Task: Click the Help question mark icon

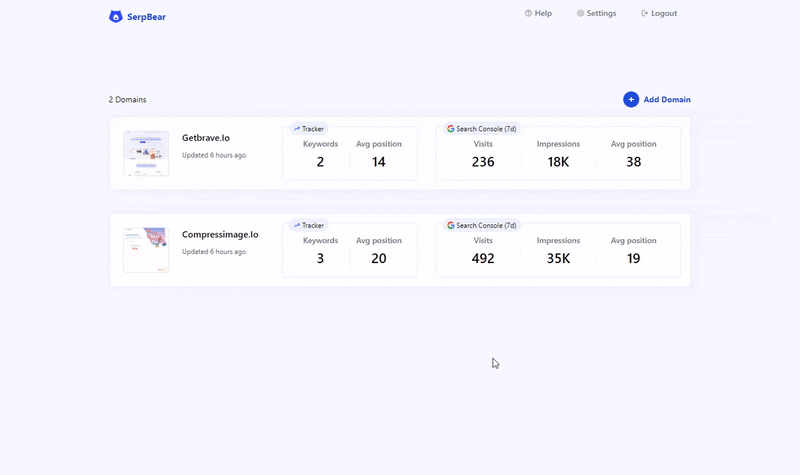Action: [x=528, y=13]
